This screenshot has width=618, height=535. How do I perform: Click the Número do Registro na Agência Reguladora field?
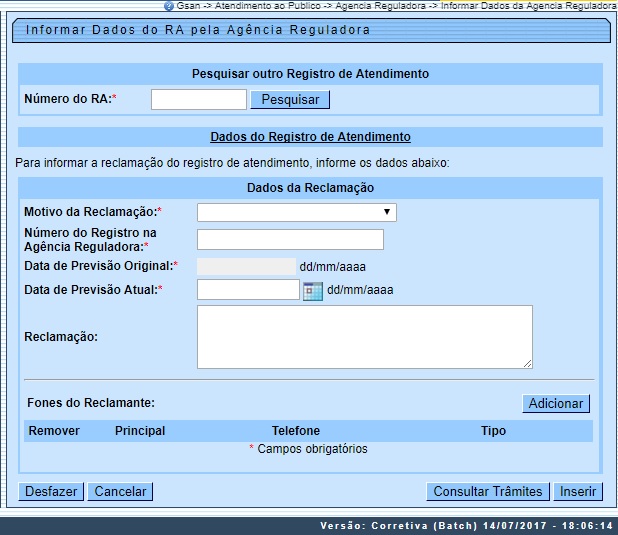click(290, 239)
